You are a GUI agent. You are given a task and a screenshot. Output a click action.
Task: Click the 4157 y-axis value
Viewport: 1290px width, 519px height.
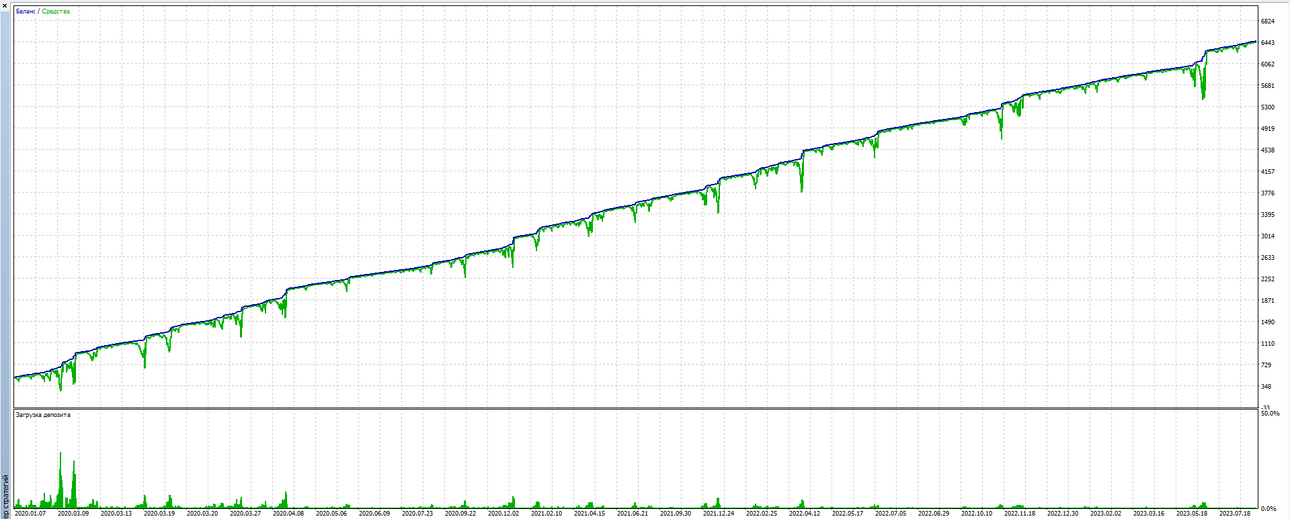(1268, 172)
